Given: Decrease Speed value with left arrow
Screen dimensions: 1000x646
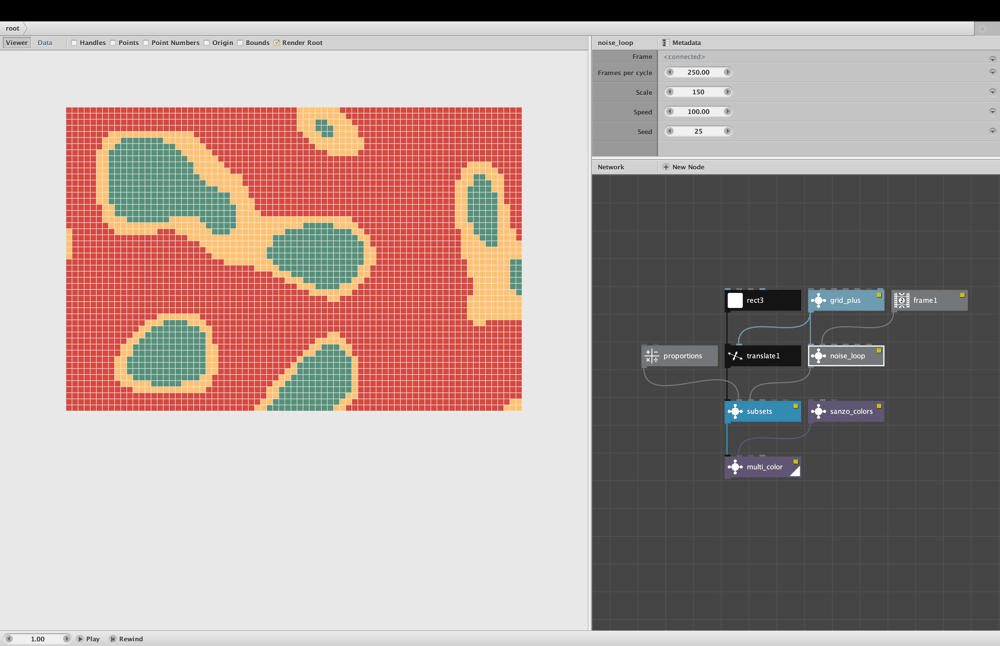Looking at the screenshot, I should pyautogui.click(x=670, y=112).
